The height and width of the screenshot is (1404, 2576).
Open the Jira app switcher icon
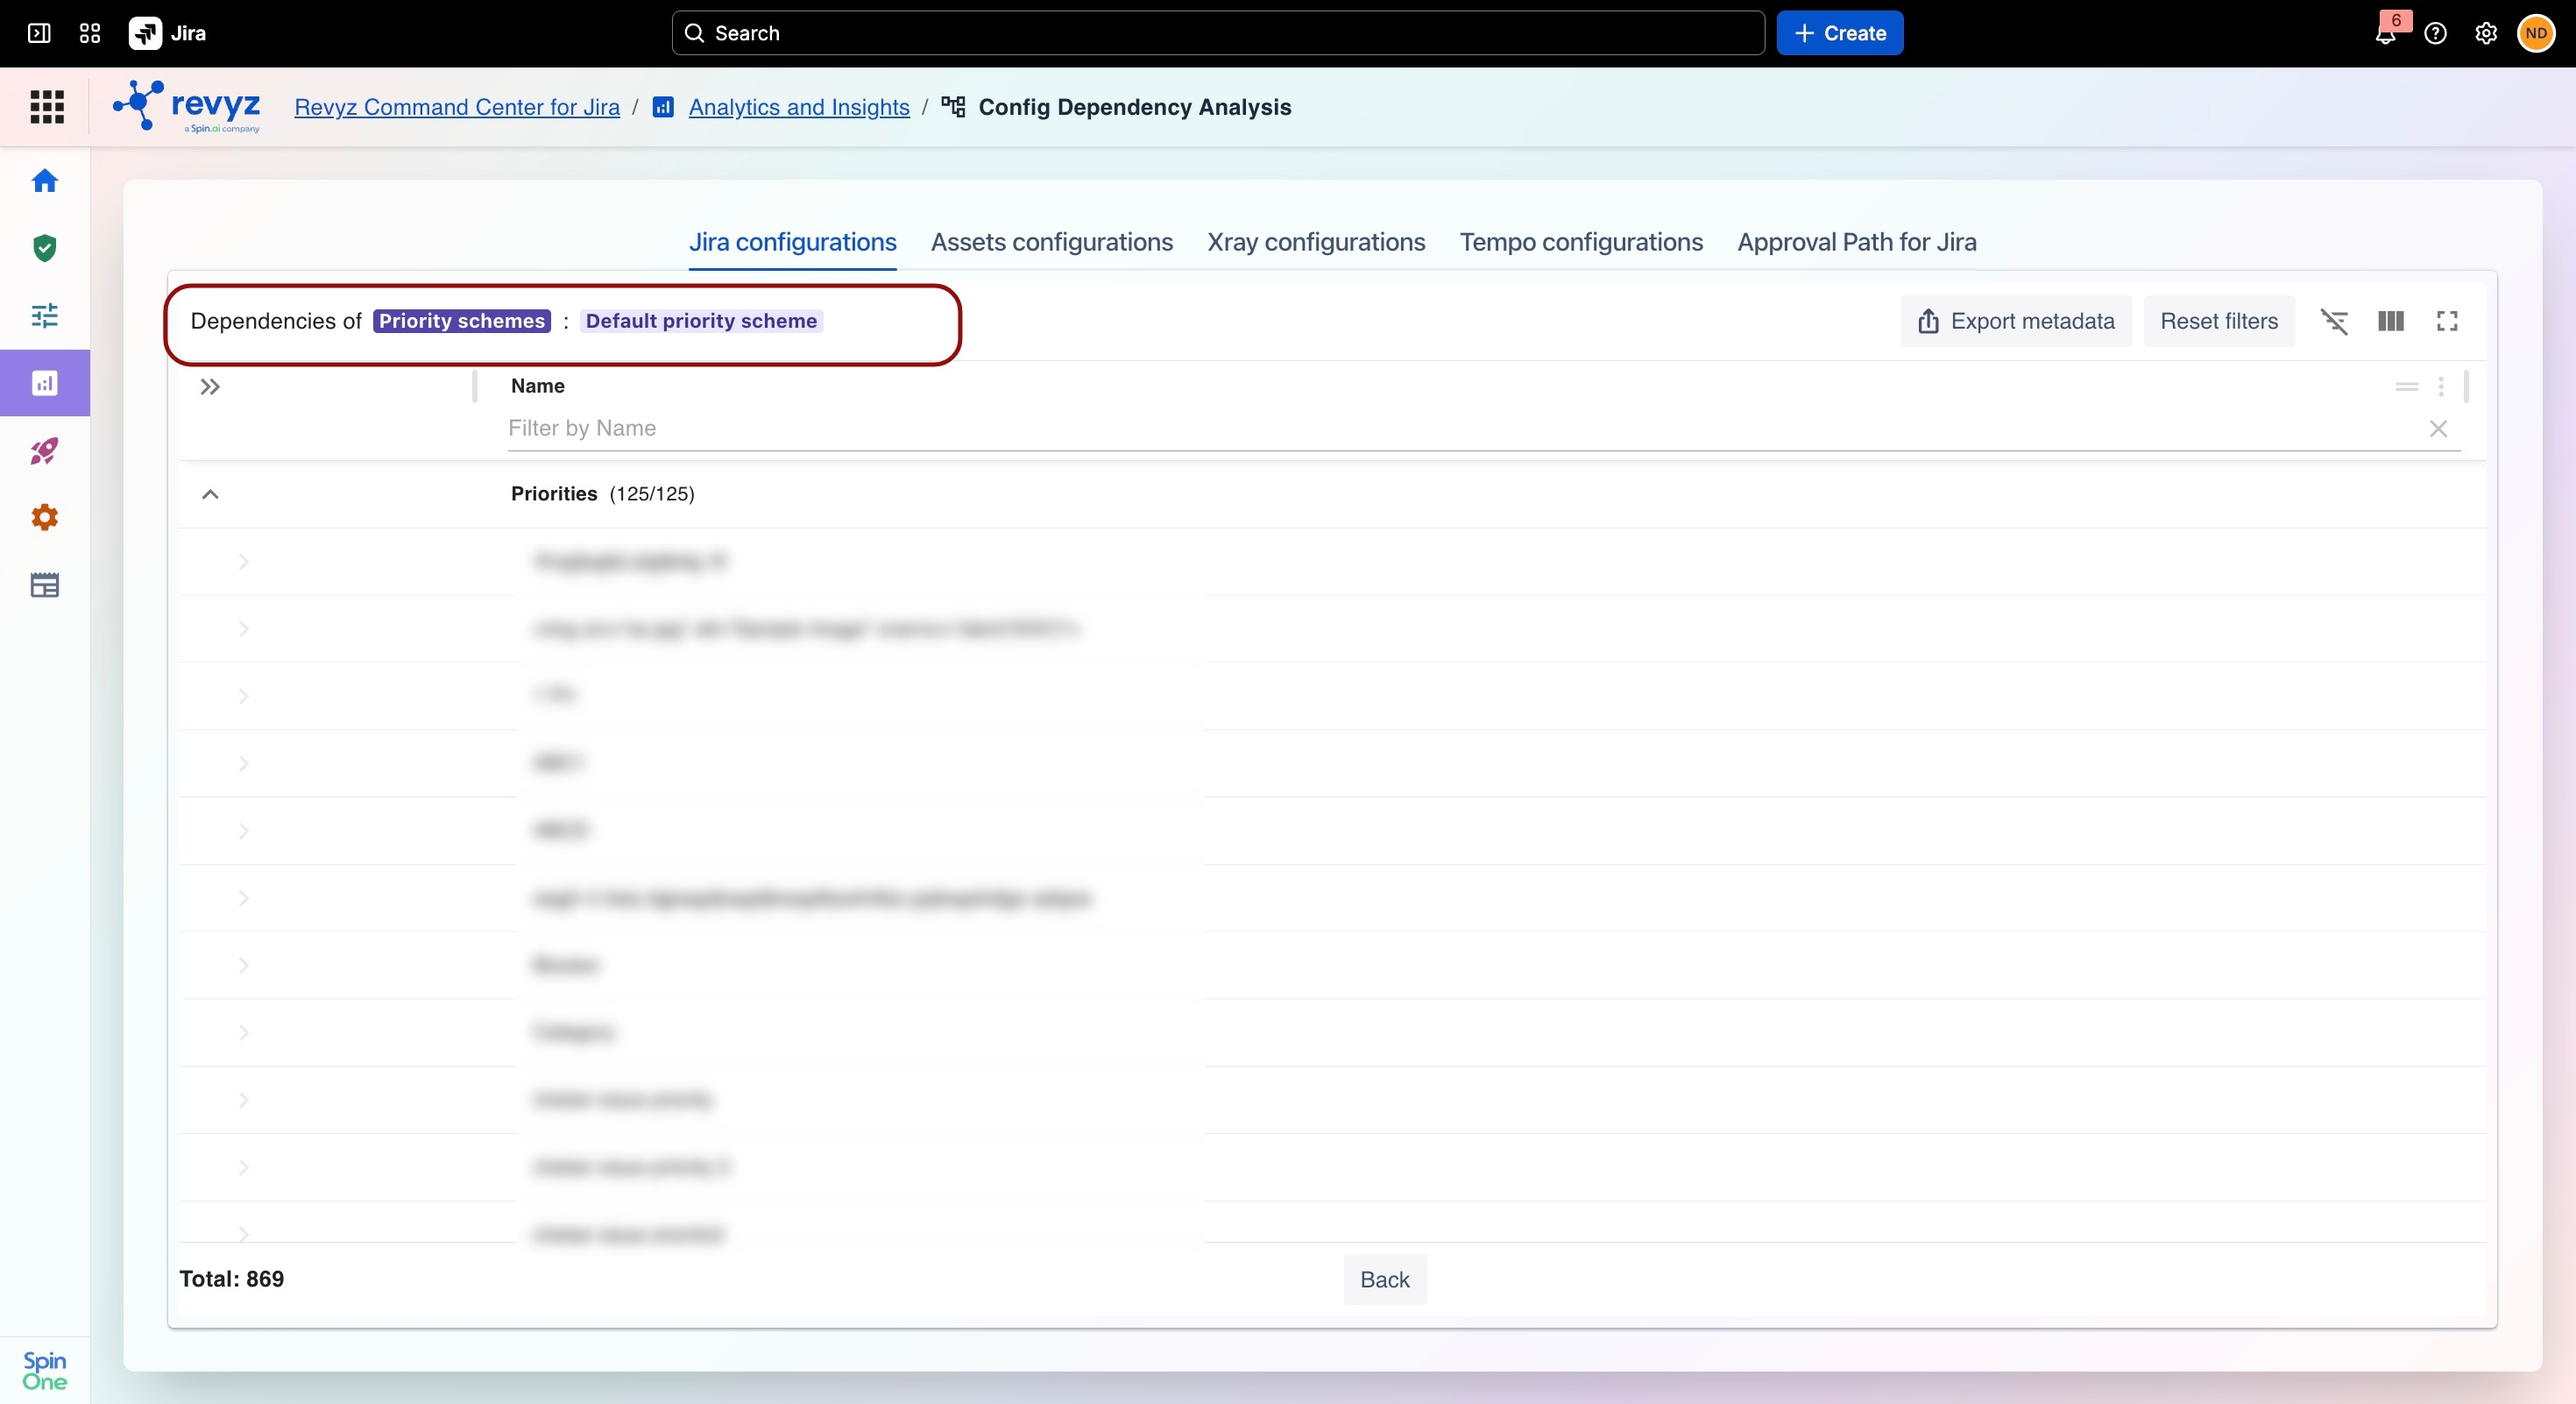(x=90, y=33)
